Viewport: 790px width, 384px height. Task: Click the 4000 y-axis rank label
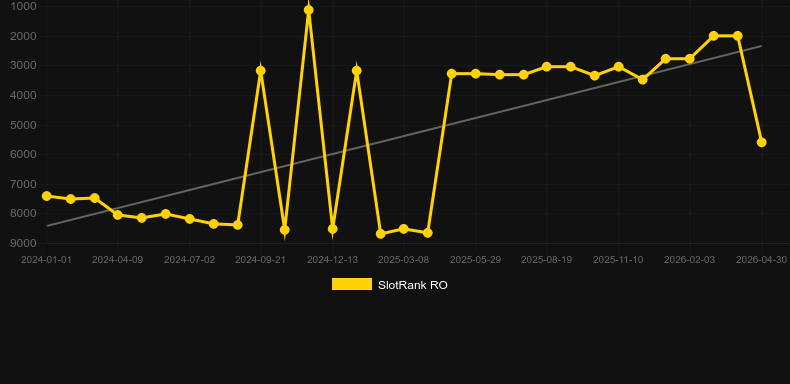coord(24,95)
